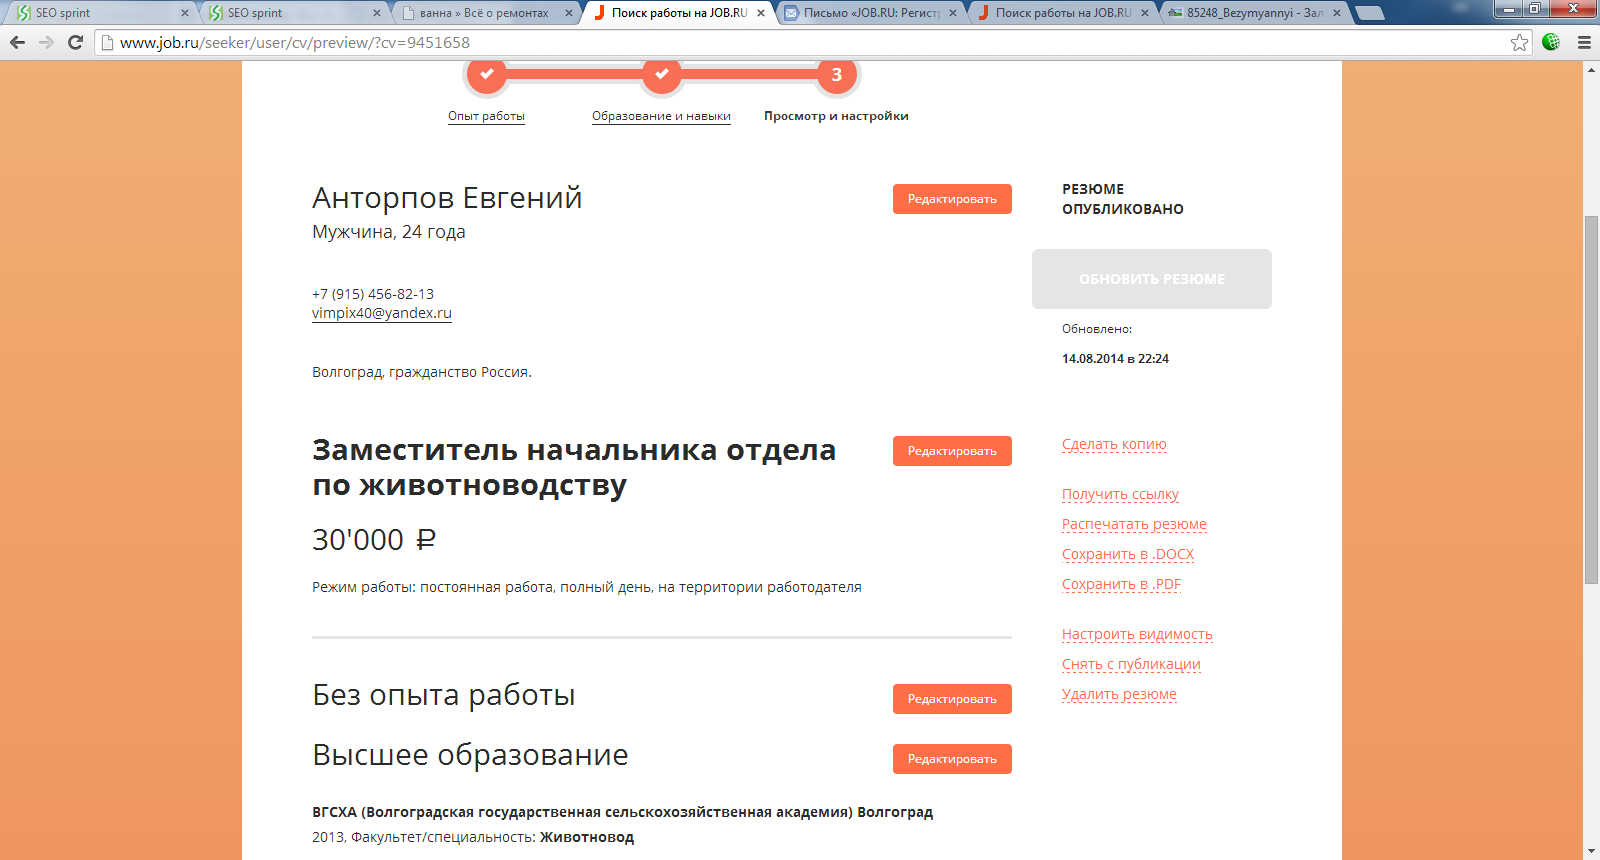Click the update date 14.08.2014 в 22:24
Screen dimensions: 1600x860
[x=1115, y=359]
